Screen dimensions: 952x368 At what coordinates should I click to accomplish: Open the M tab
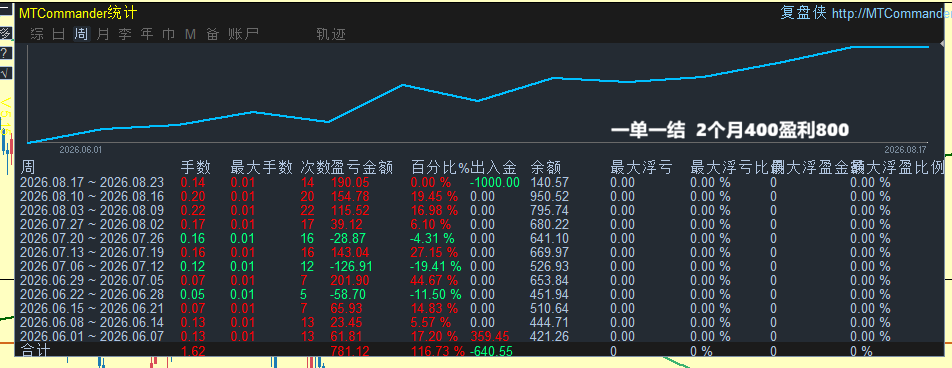tap(190, 35)
